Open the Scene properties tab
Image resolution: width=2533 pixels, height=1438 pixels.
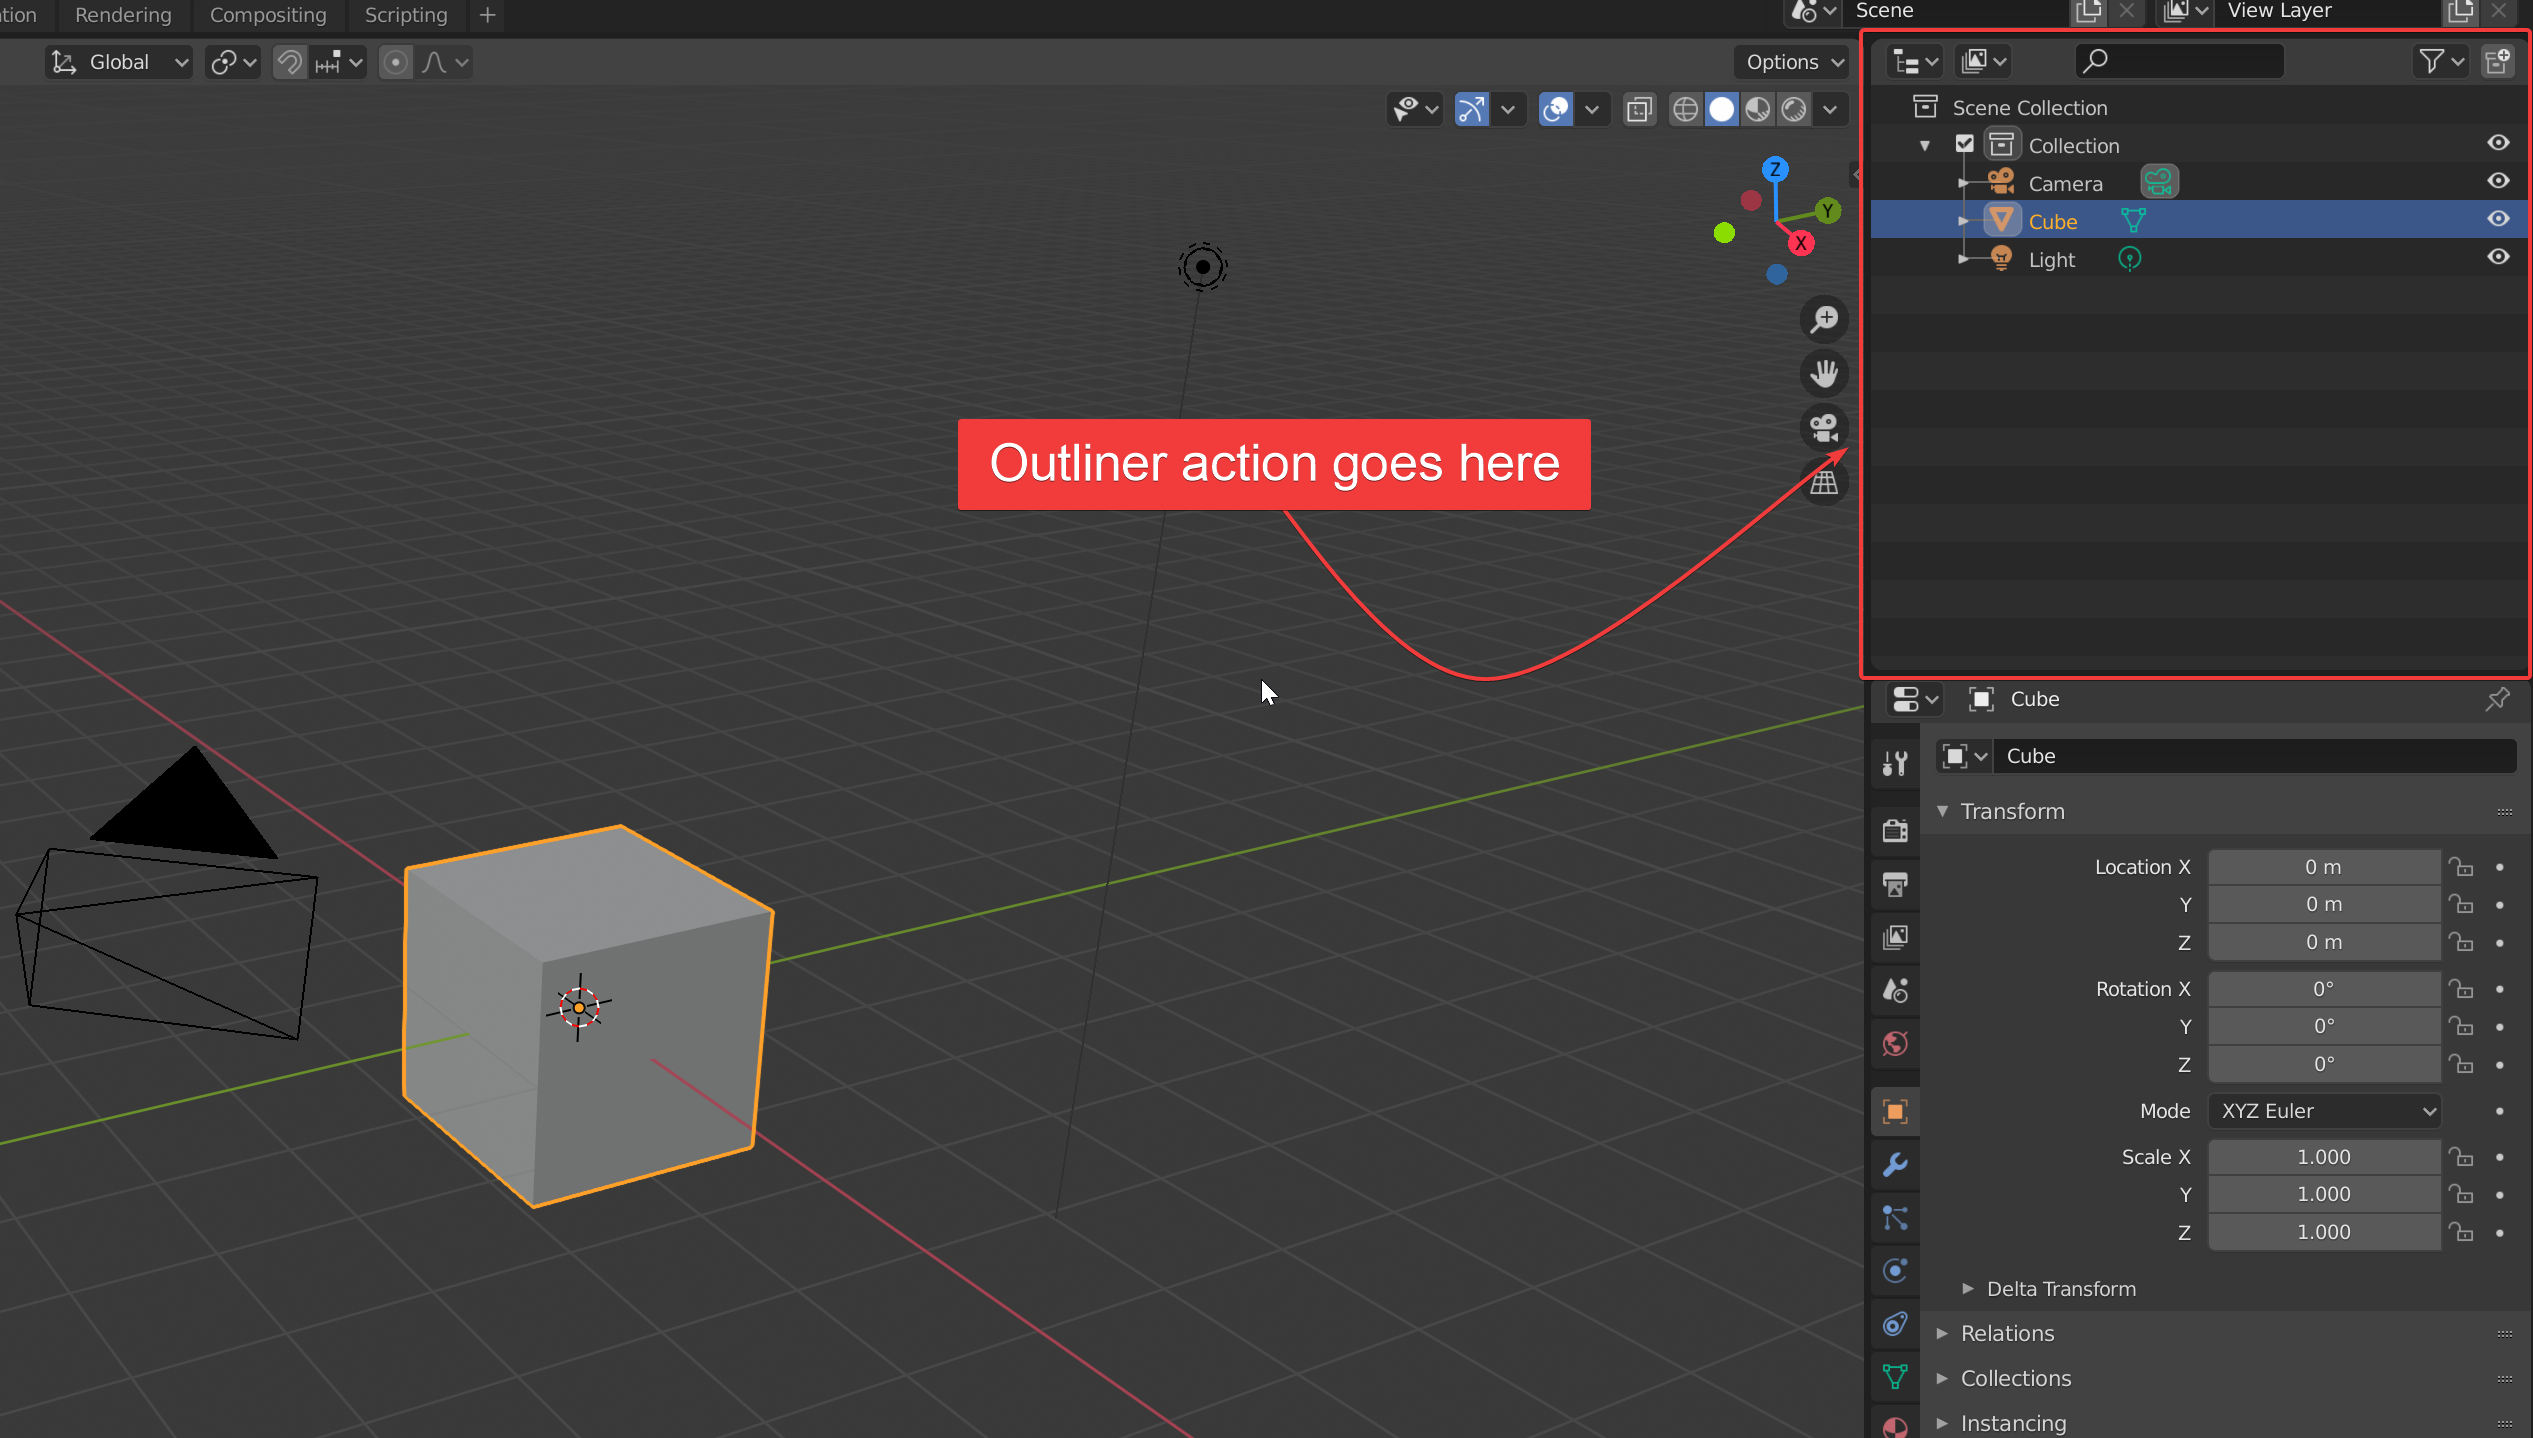click(1895, 991)
